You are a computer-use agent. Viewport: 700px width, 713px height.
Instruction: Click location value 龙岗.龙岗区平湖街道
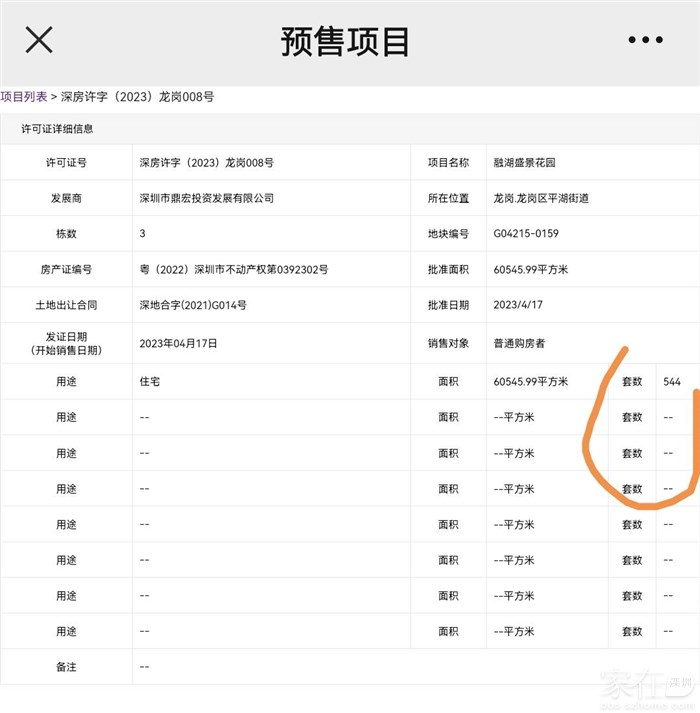(x=541, y=198)
